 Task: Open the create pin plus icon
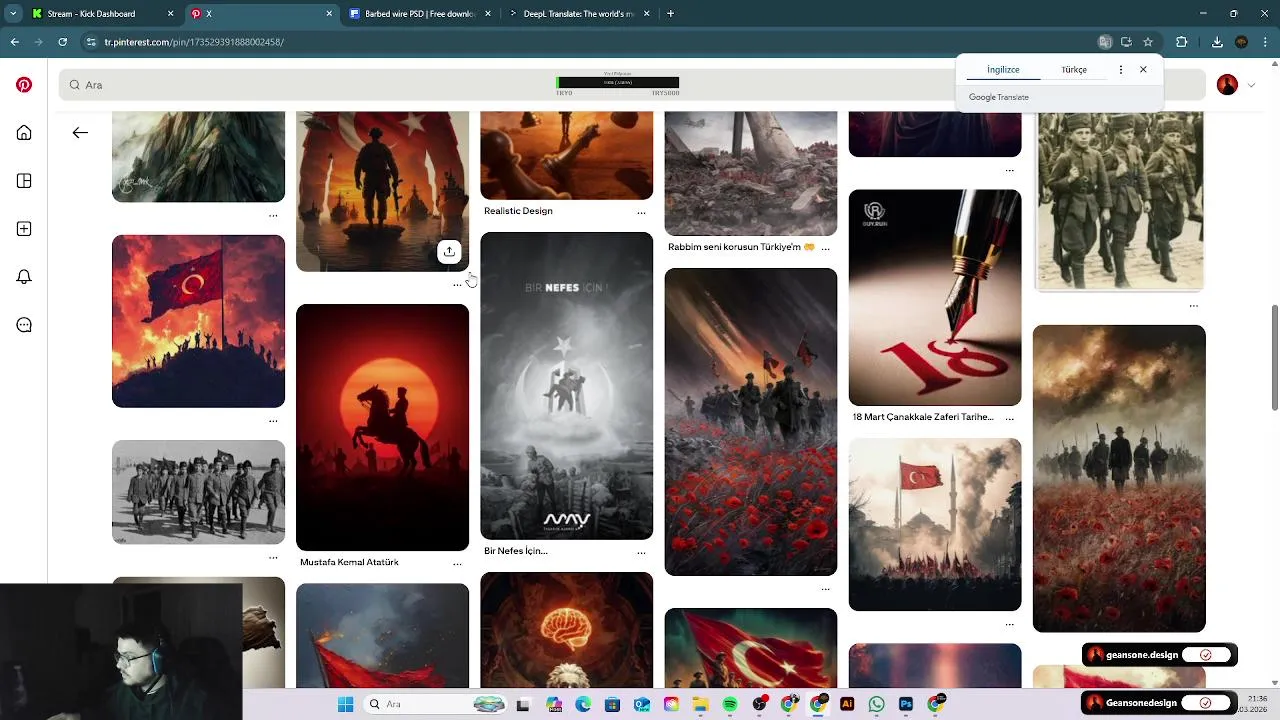tap(24, 229)
